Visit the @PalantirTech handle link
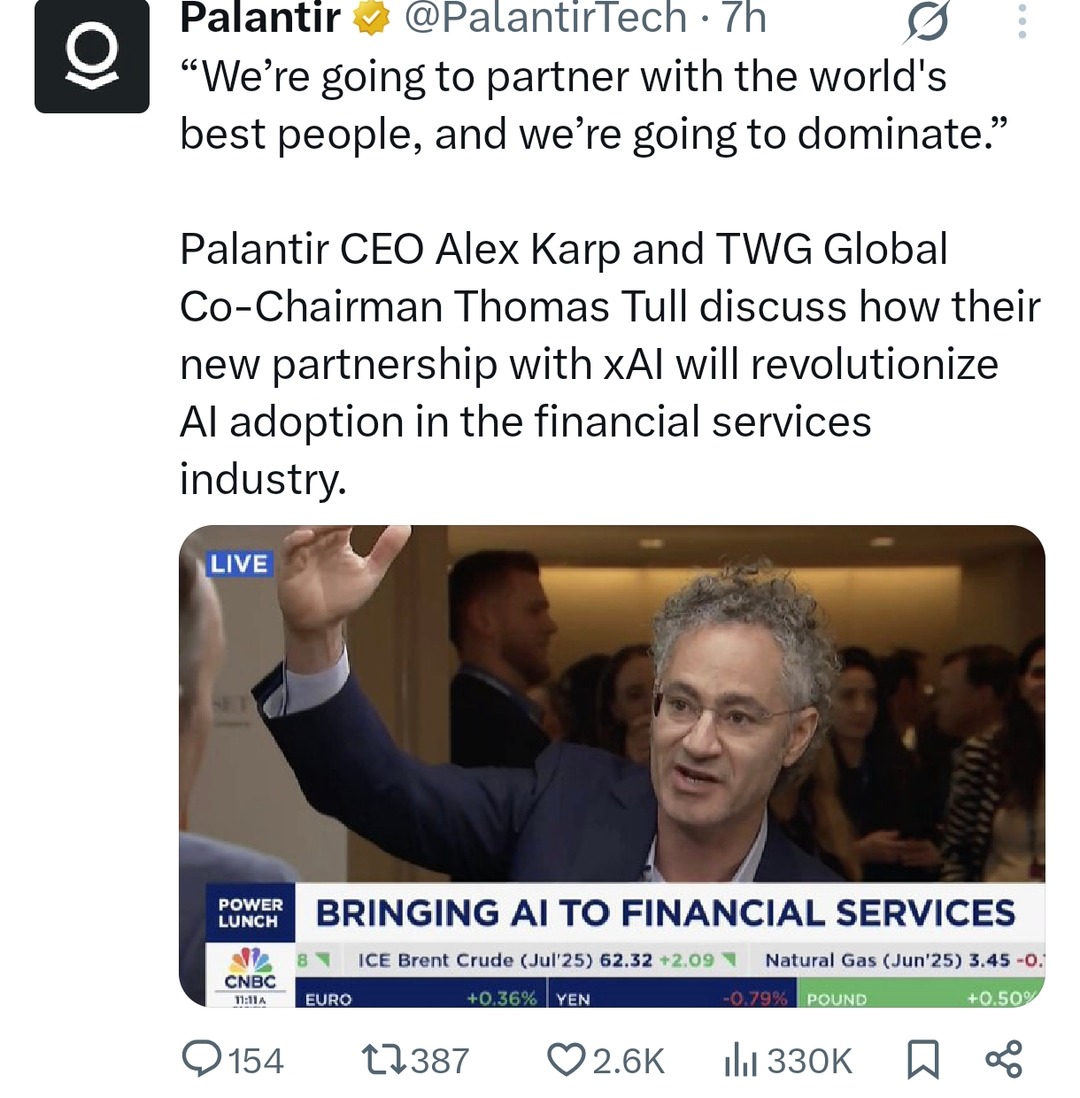 545,17
